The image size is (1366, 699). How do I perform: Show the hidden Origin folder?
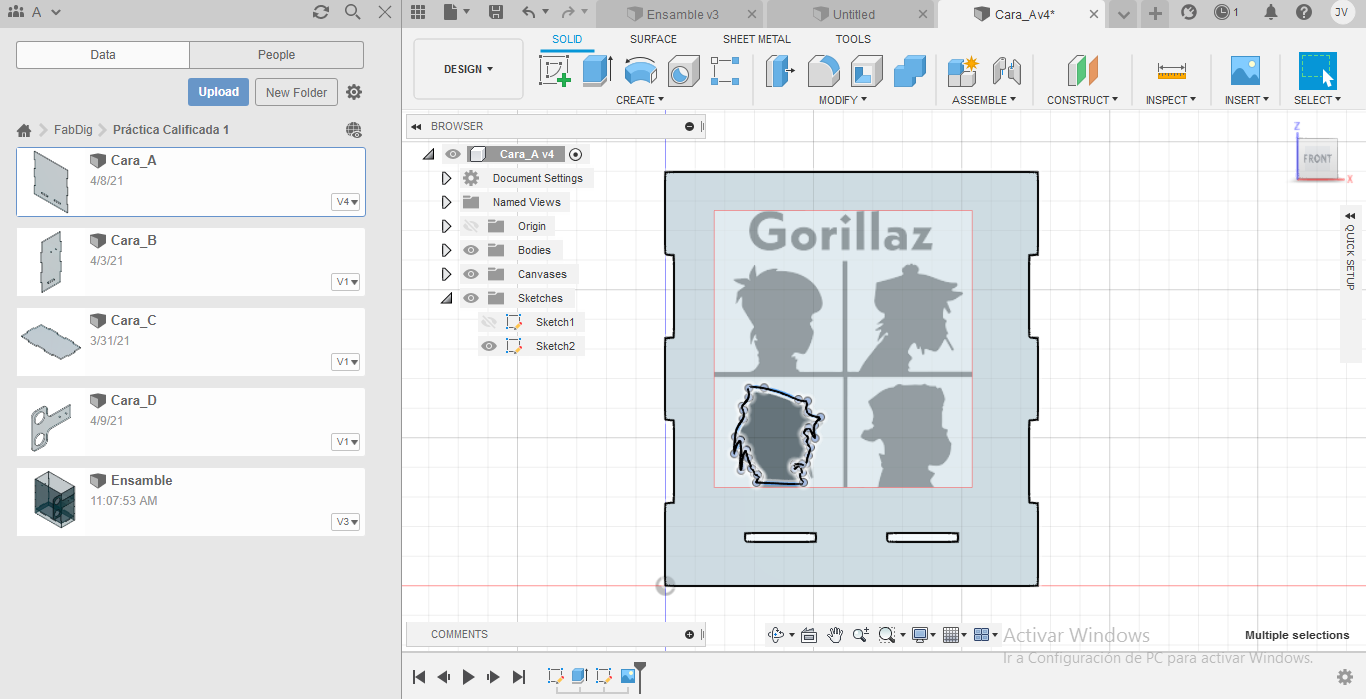472,226
